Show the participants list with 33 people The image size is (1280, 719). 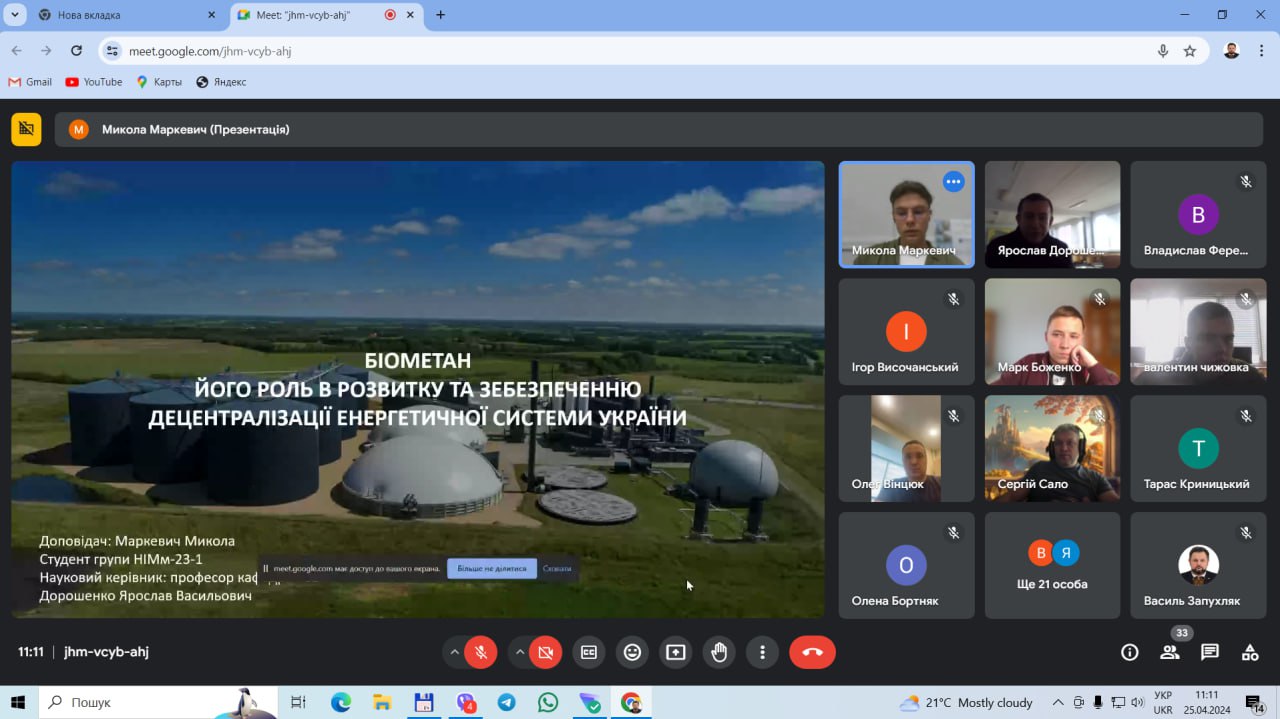tap(1170, 651)
